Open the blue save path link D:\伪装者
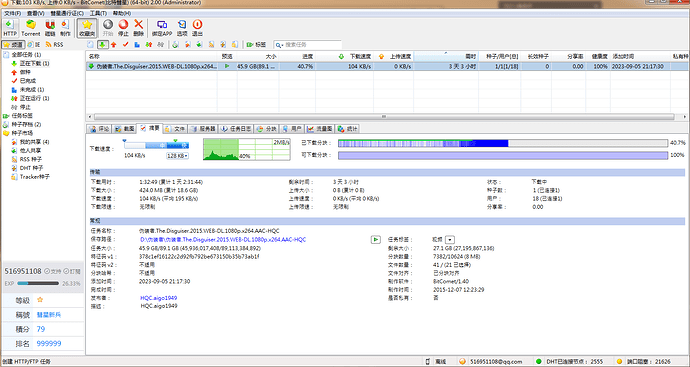 tap(223, 240)
